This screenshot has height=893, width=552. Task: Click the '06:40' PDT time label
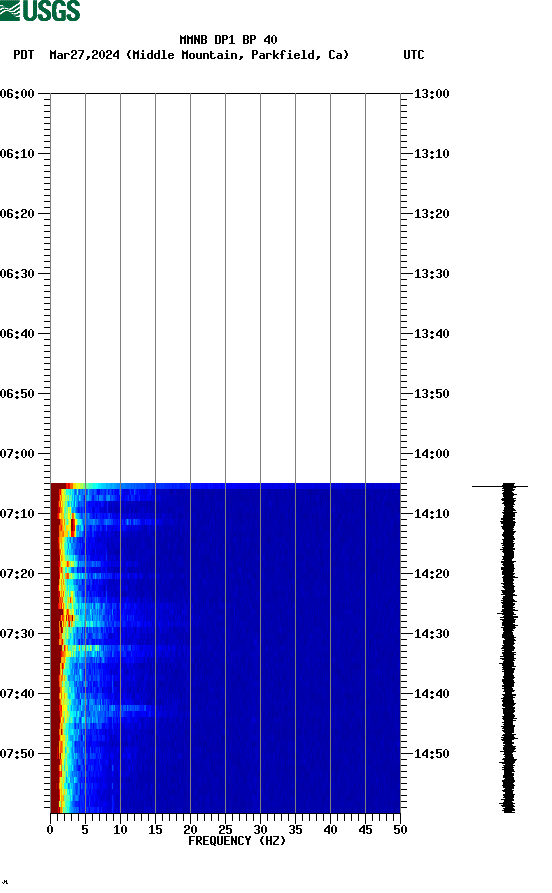coord(17,334)
